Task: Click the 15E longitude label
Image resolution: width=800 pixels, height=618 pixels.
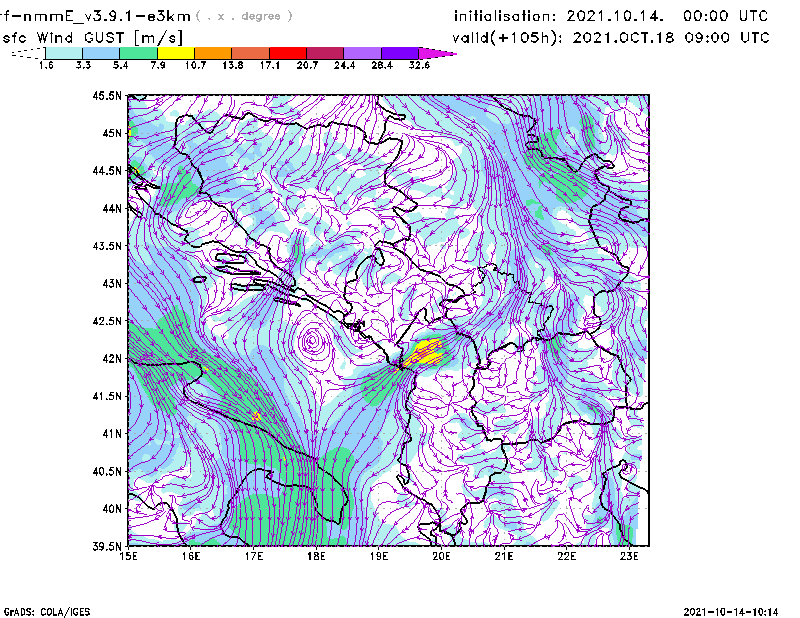Action: coord(128,556)
